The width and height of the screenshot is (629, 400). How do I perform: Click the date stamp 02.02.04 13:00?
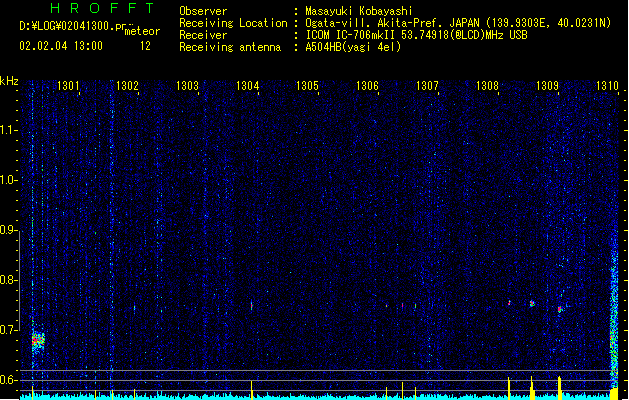(61, 46)
